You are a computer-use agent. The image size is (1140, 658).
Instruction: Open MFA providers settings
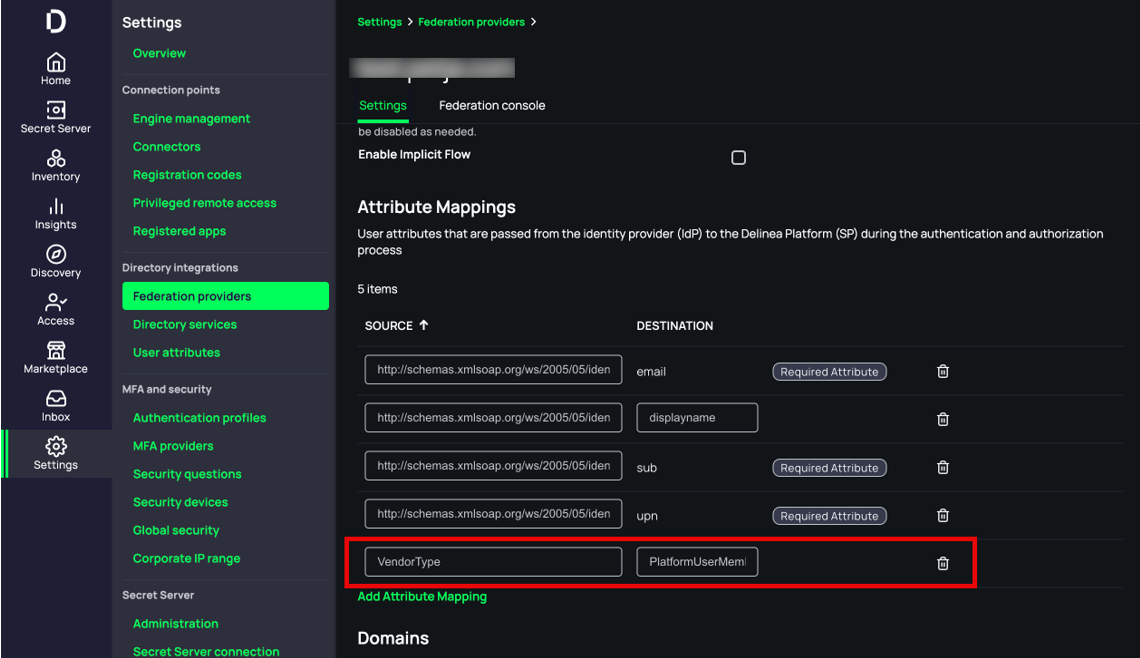[x=173, y=446]
